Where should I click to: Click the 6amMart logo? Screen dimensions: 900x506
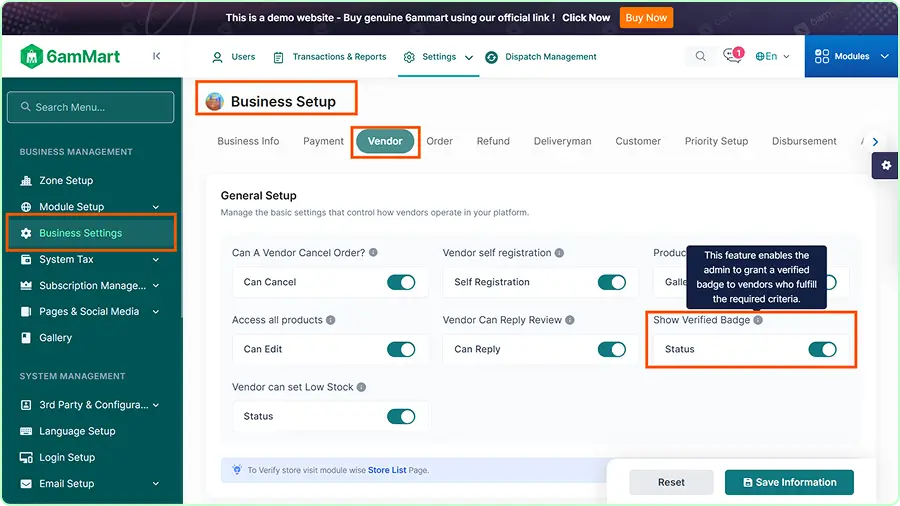point(70,56)
